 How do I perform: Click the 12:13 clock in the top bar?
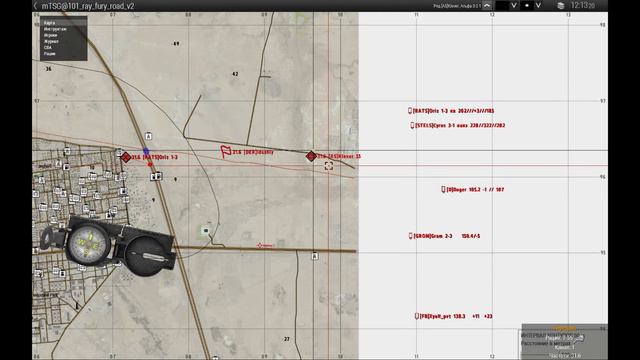click(x=582, y=6)
